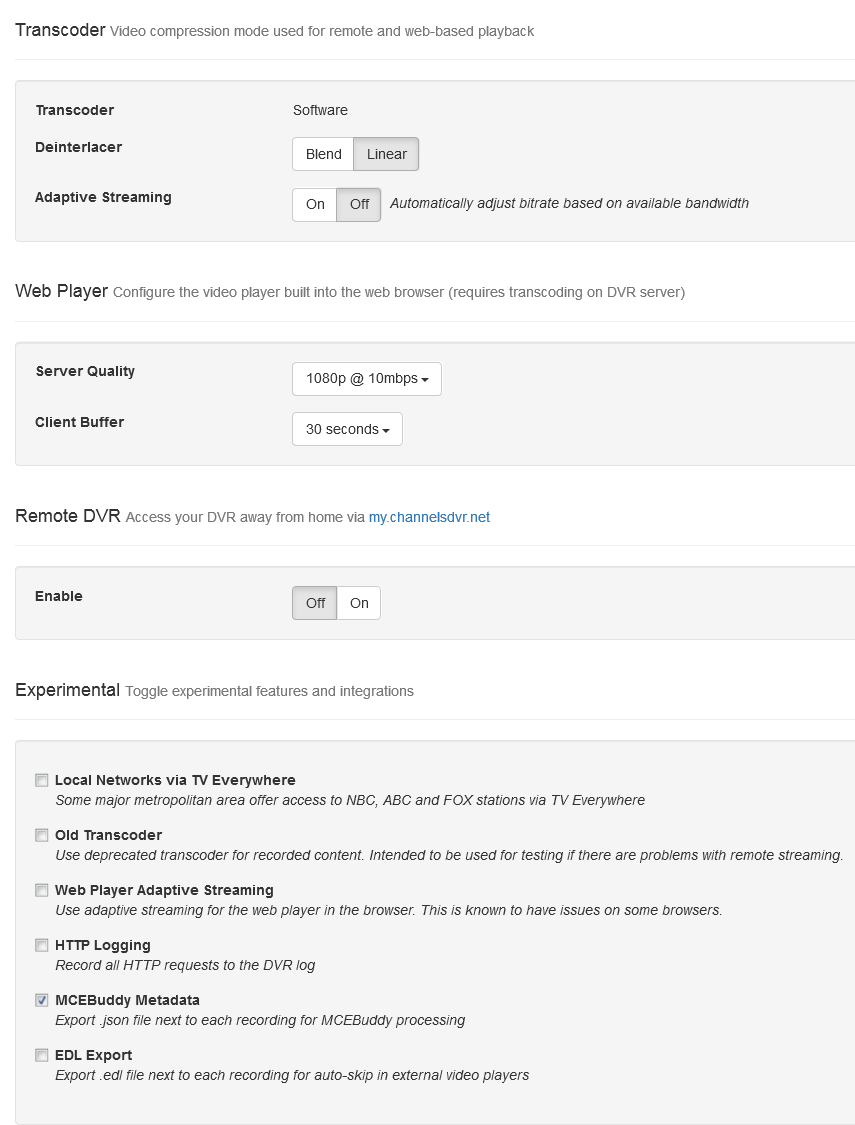Turn Adaptive Streaming Off

click(359, 204)
